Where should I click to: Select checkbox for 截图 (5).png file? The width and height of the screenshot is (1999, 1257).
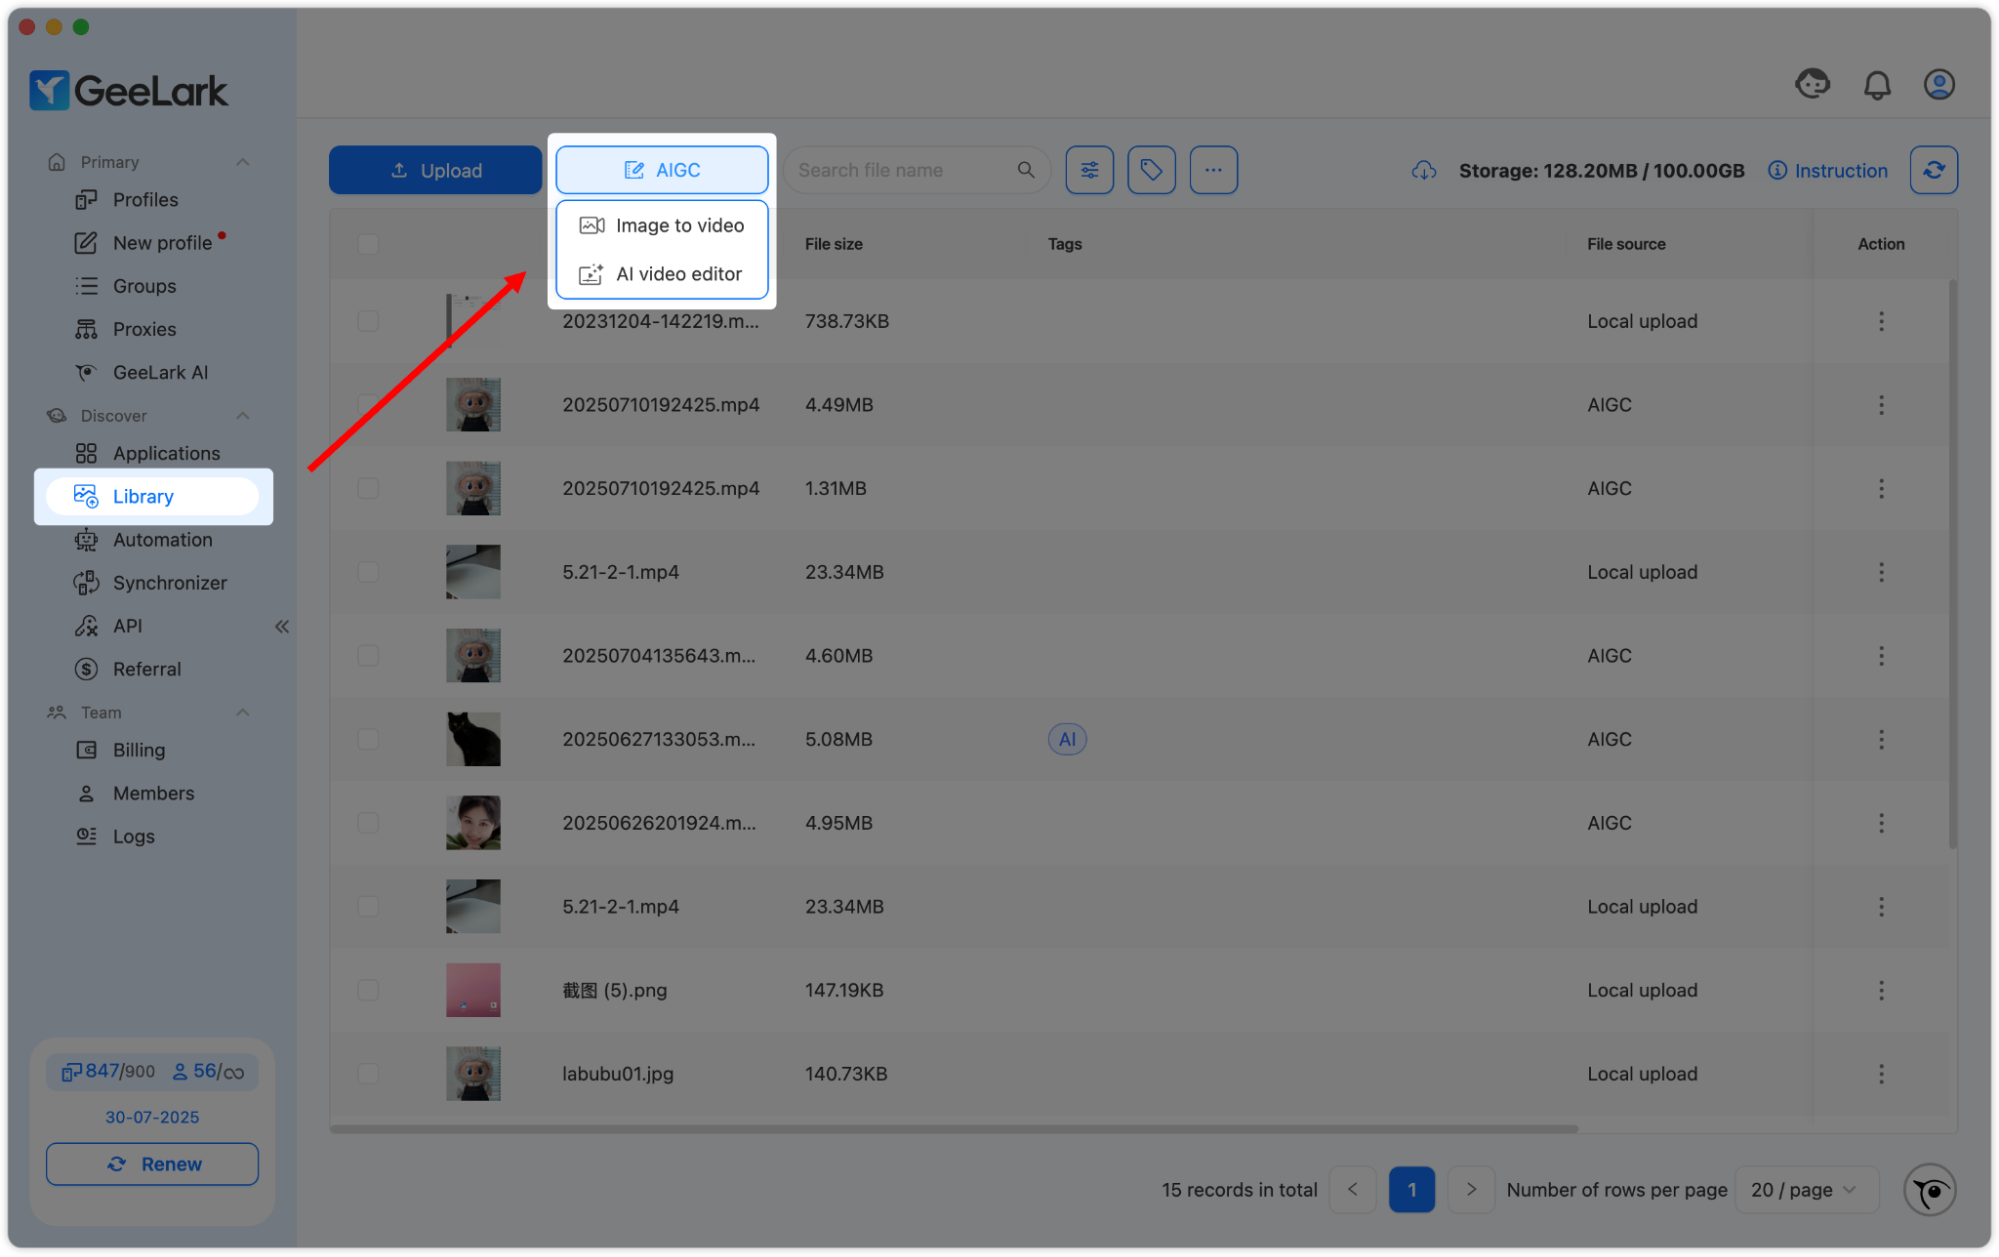368,990
